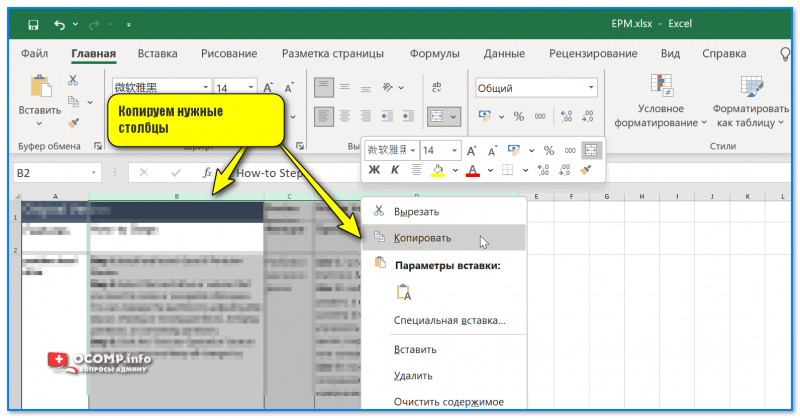Apply red Font Color in mini toolbar
800x418 pixels.
click(473, 170)
